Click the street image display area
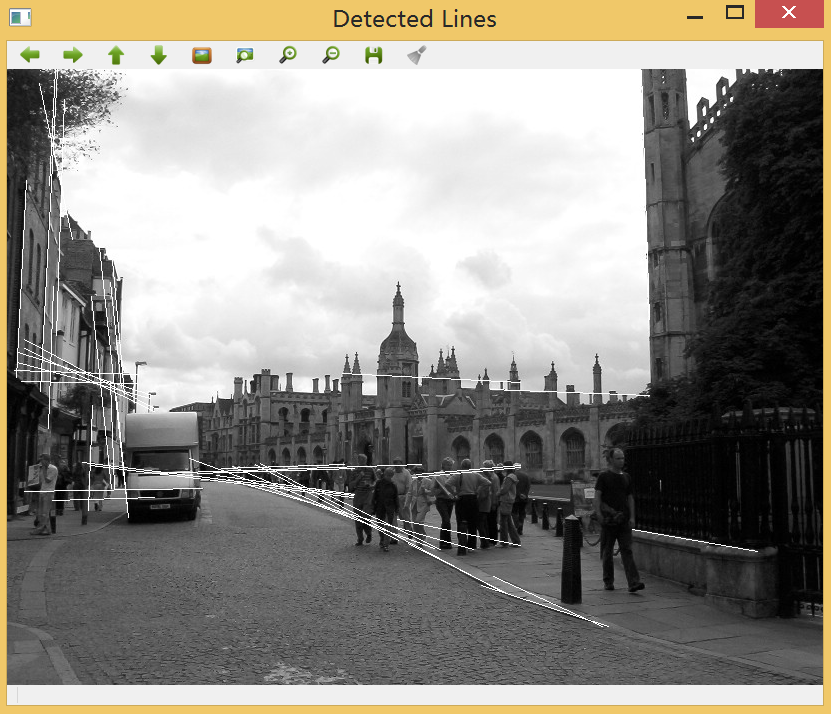The image size is (831, 714). point(415,376)
